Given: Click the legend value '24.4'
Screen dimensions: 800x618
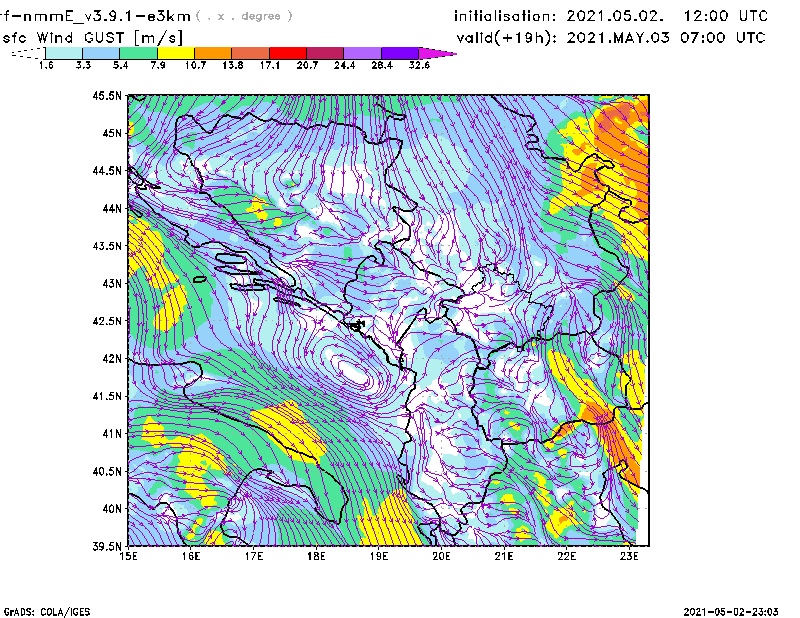Looking at the screenshot, I should pyautogui.click(x=344, y=65).
